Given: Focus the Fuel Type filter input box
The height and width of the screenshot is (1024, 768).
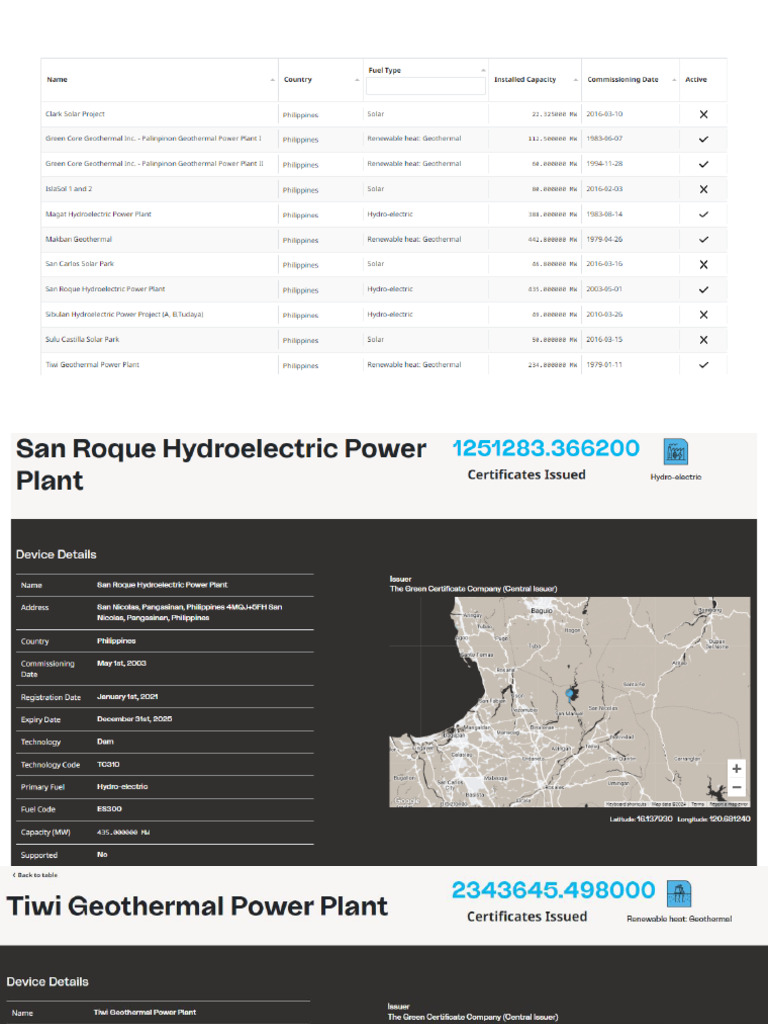Looking at the screenshot, I should [425, 86].
